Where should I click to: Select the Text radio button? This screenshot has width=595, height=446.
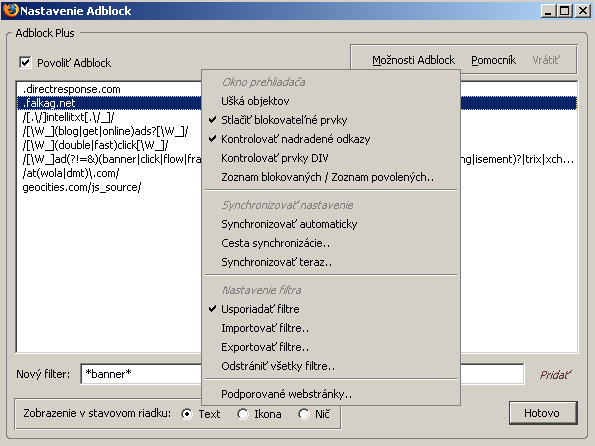pyautogui.click(x=187, y=414)
